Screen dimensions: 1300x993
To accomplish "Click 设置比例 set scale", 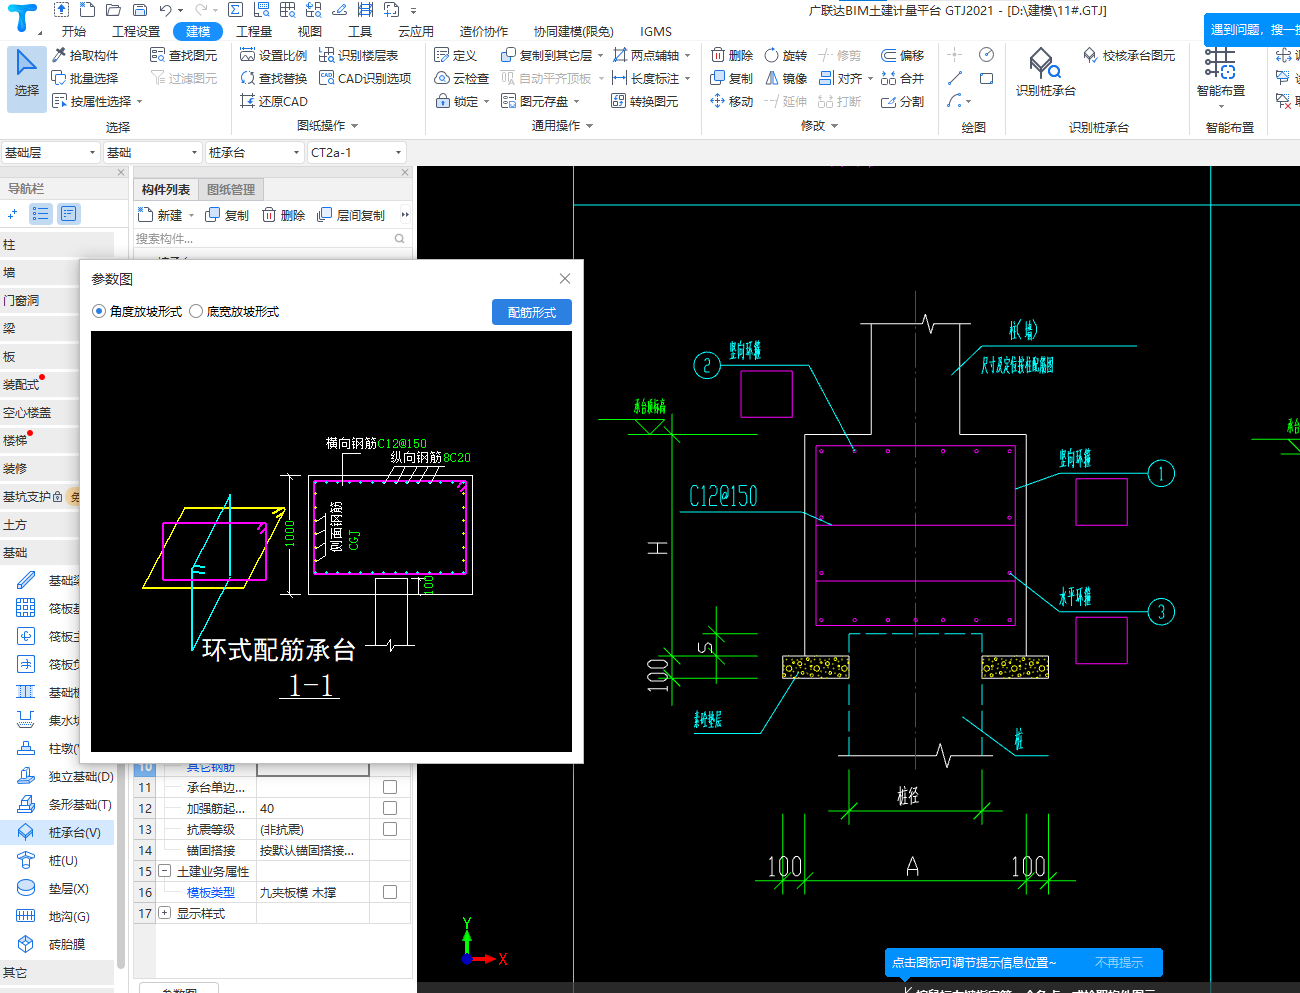I will pyautogui.click(x=274, y=55).
